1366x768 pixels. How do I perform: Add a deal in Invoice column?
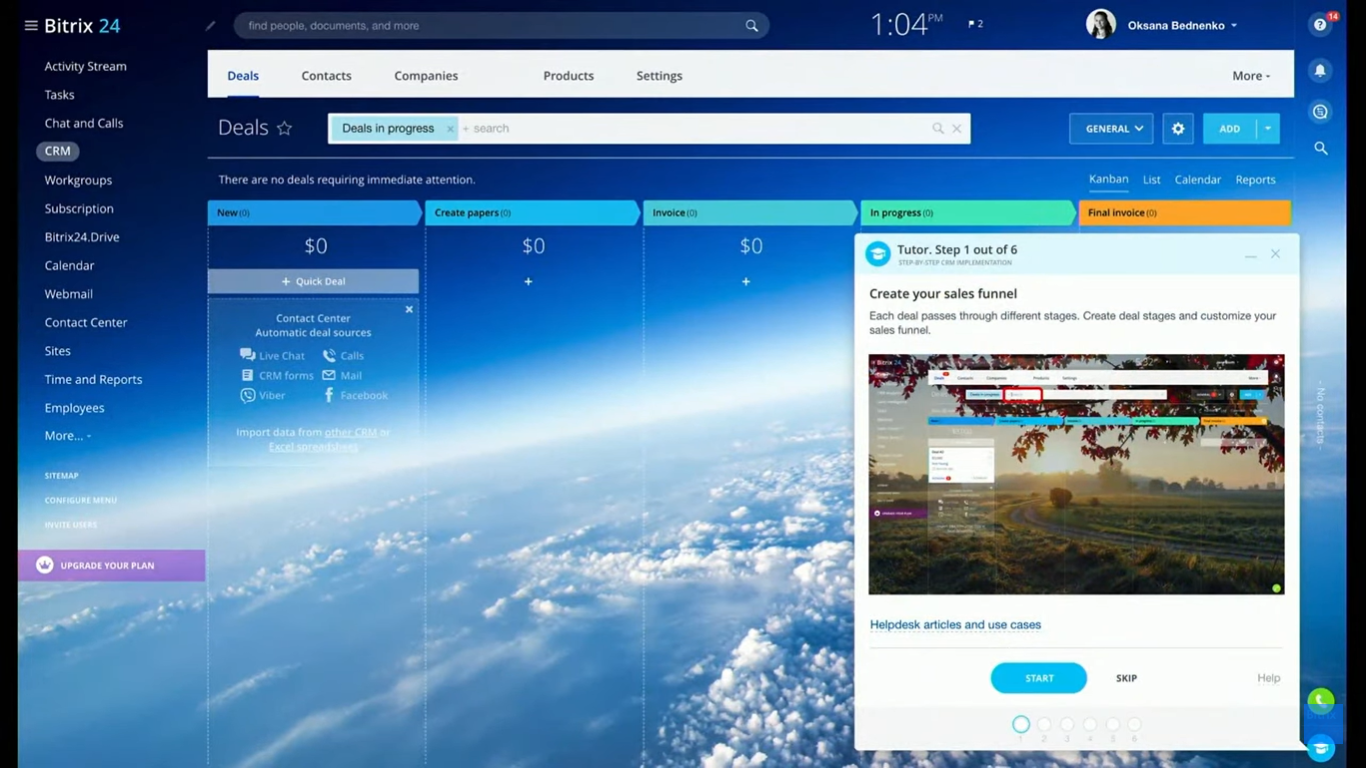point(746,282)
